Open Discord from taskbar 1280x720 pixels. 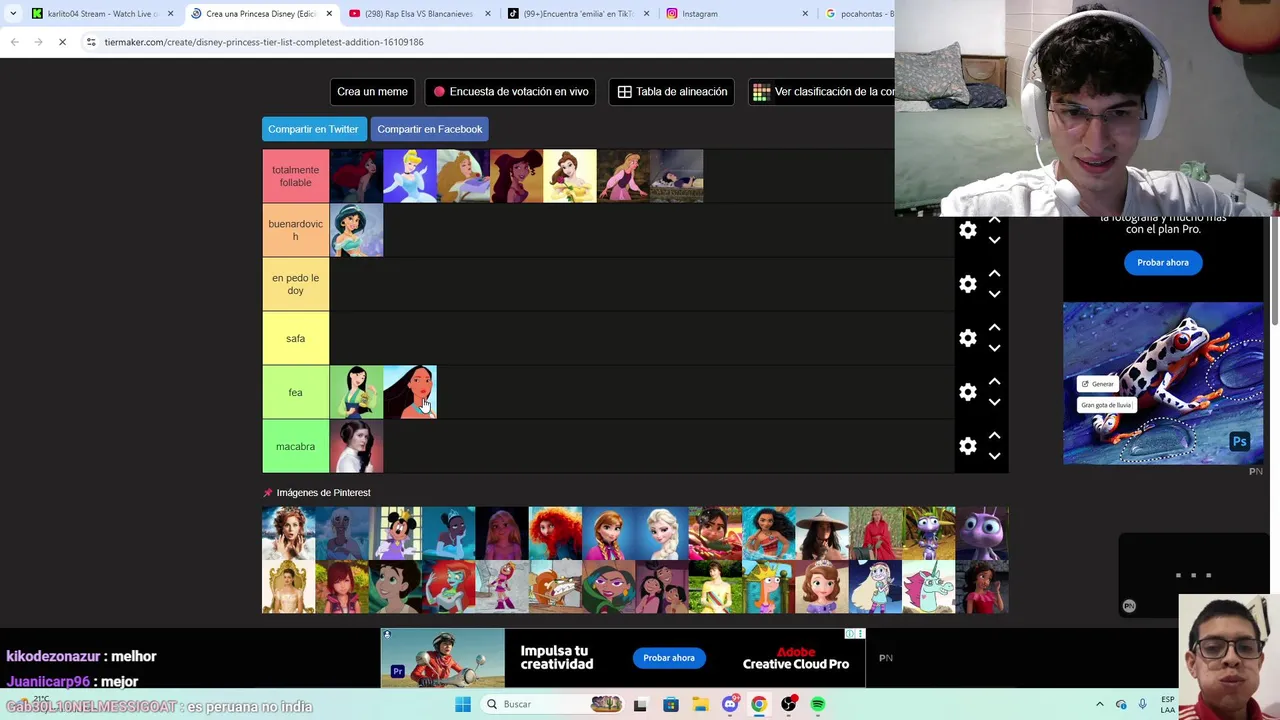coord(730,704)
